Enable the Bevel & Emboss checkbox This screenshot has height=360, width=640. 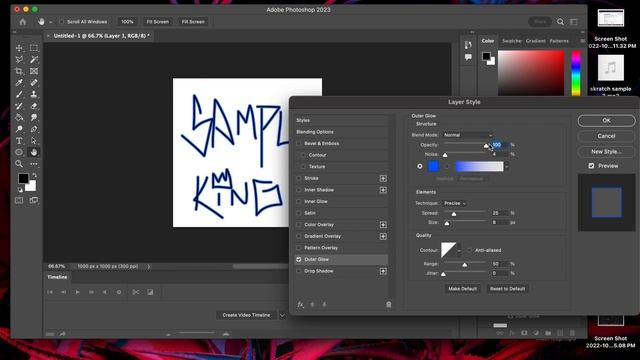coord(299,144)
